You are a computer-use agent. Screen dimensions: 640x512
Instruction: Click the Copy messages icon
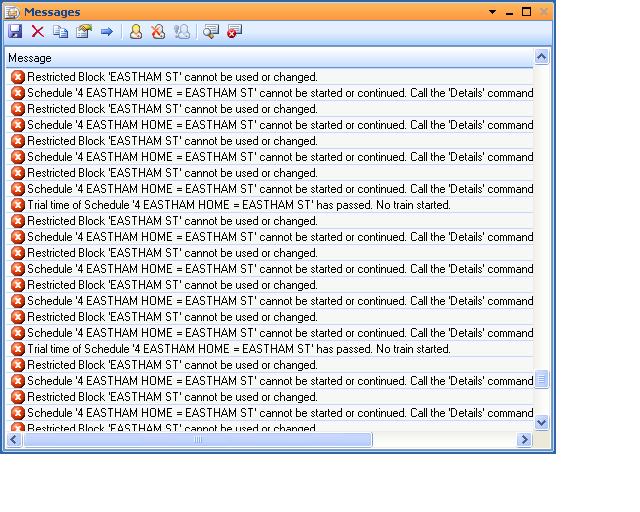click(x=61, y=32)
